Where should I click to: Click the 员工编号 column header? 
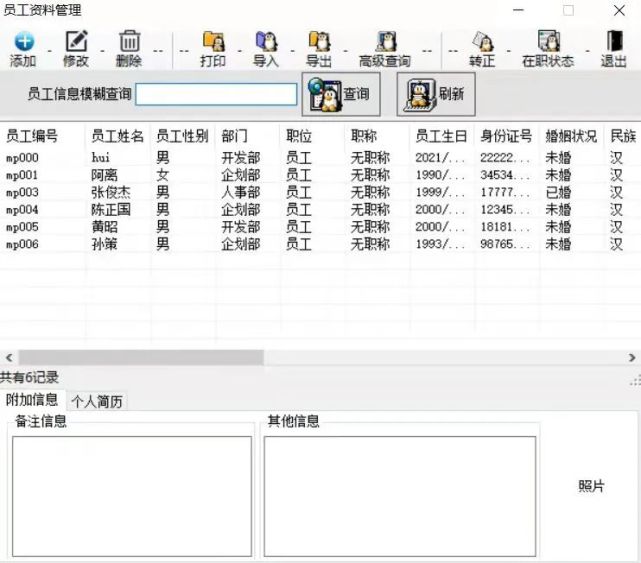(x=32, y=136)
